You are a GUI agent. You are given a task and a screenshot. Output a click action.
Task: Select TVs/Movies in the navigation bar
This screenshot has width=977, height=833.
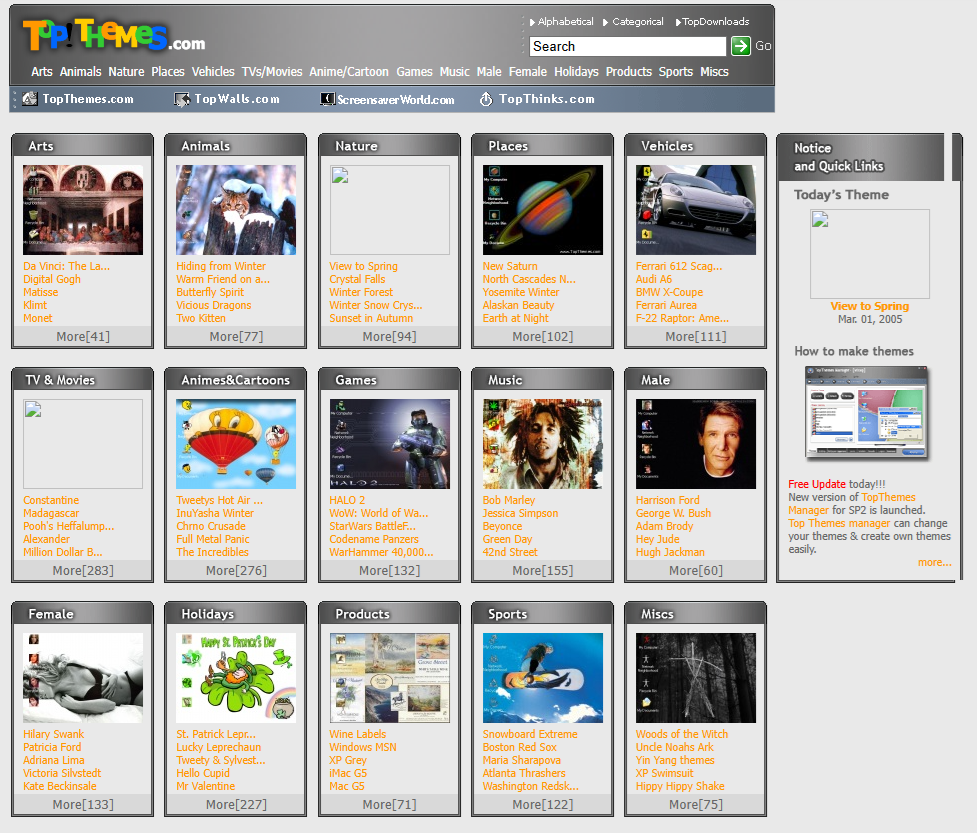pyautogui.click(x=272, y=72)
